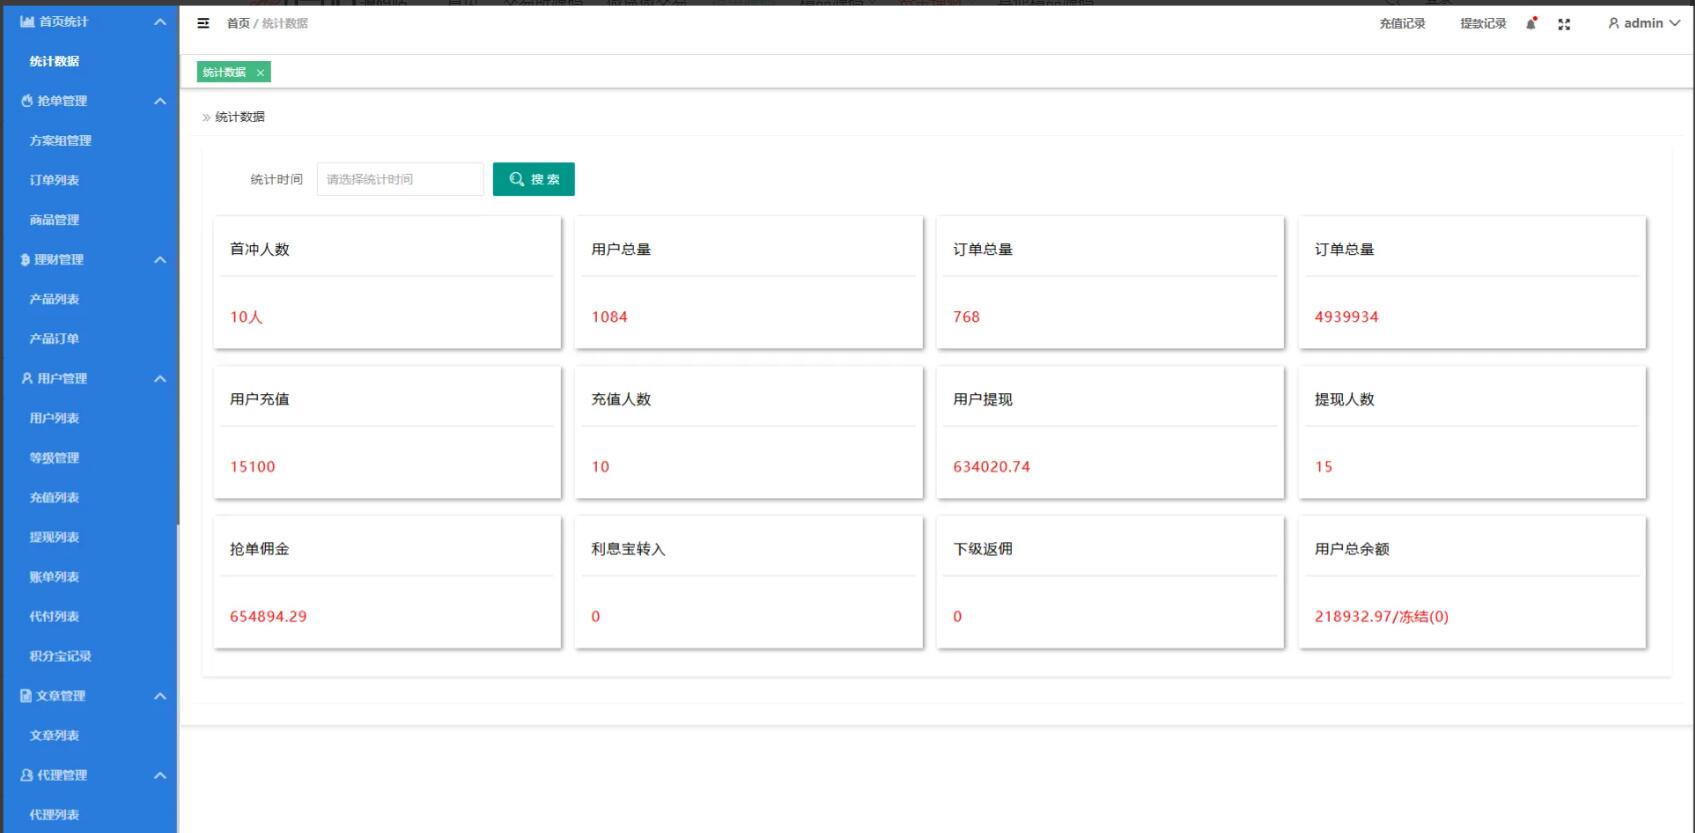Go to 提现列表 in the sidebar
Screen dimensions: 1695x833
coord(54,538)
